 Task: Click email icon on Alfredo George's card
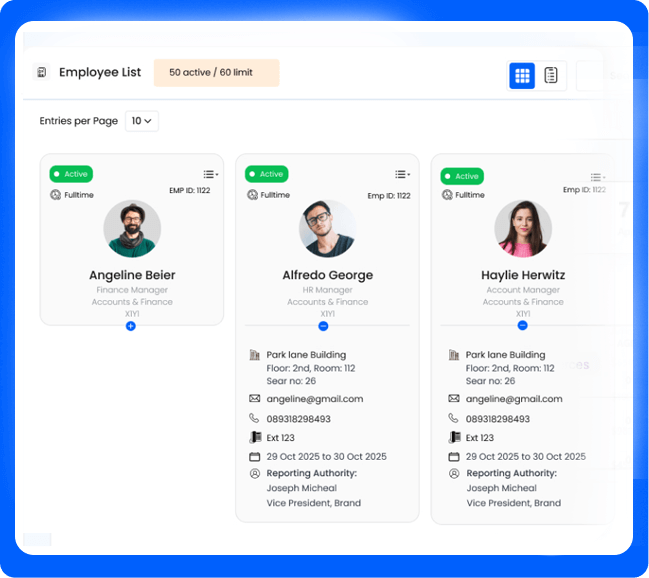(254, 399)
